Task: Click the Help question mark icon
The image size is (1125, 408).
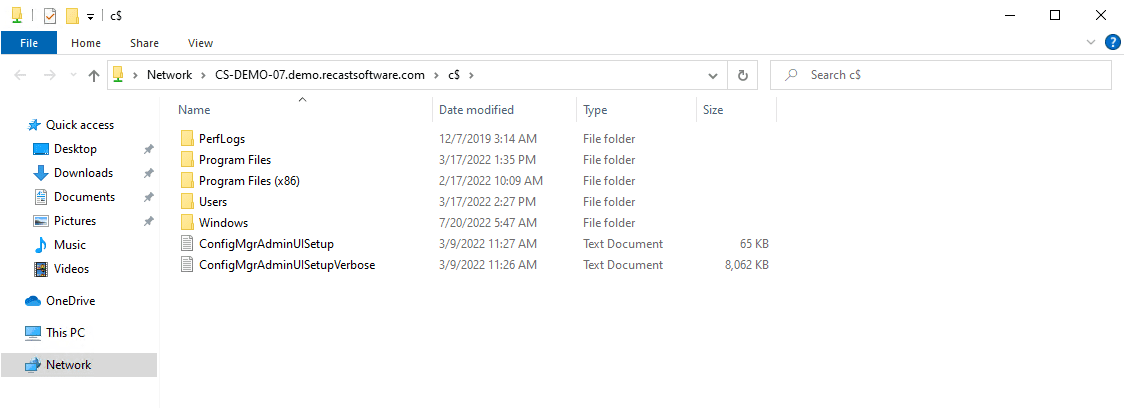Action: click(1112, 43)
